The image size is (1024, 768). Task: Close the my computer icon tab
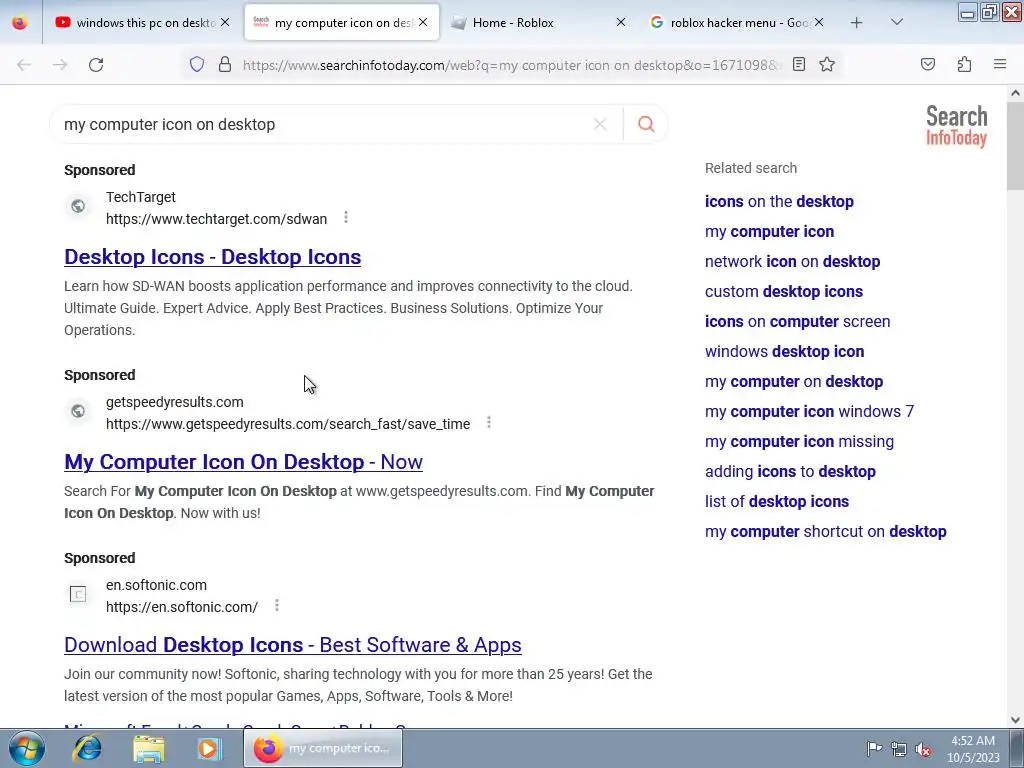pyautogui.click(x=423, y=22)
